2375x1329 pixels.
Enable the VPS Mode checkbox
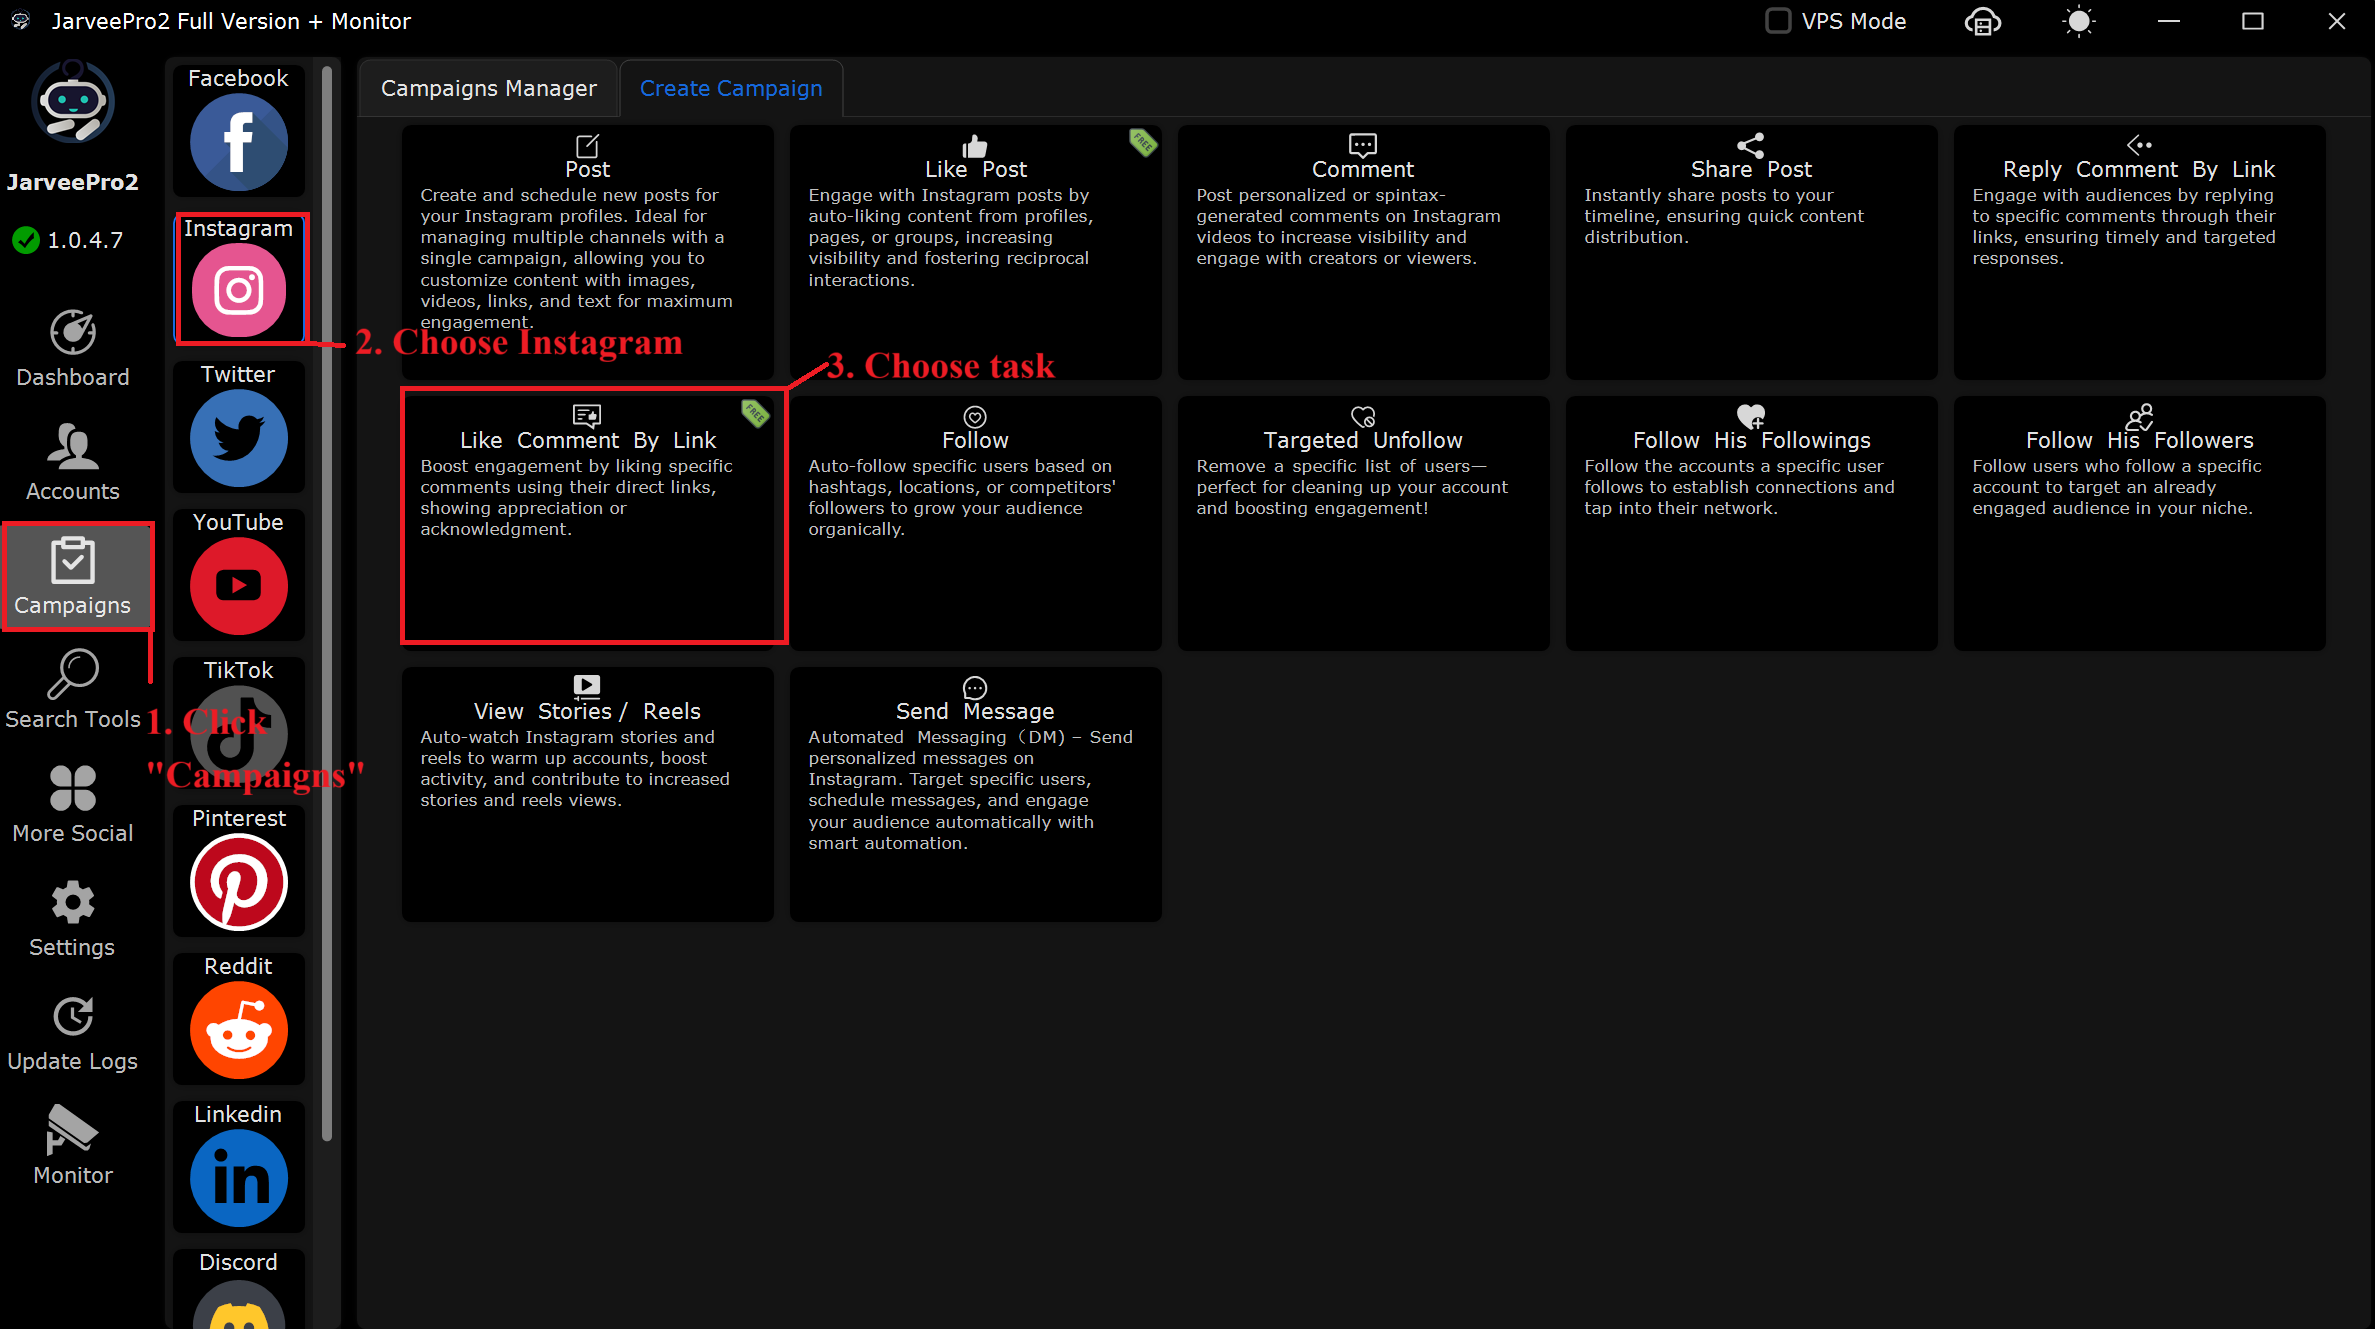(x=1778, y=21)
